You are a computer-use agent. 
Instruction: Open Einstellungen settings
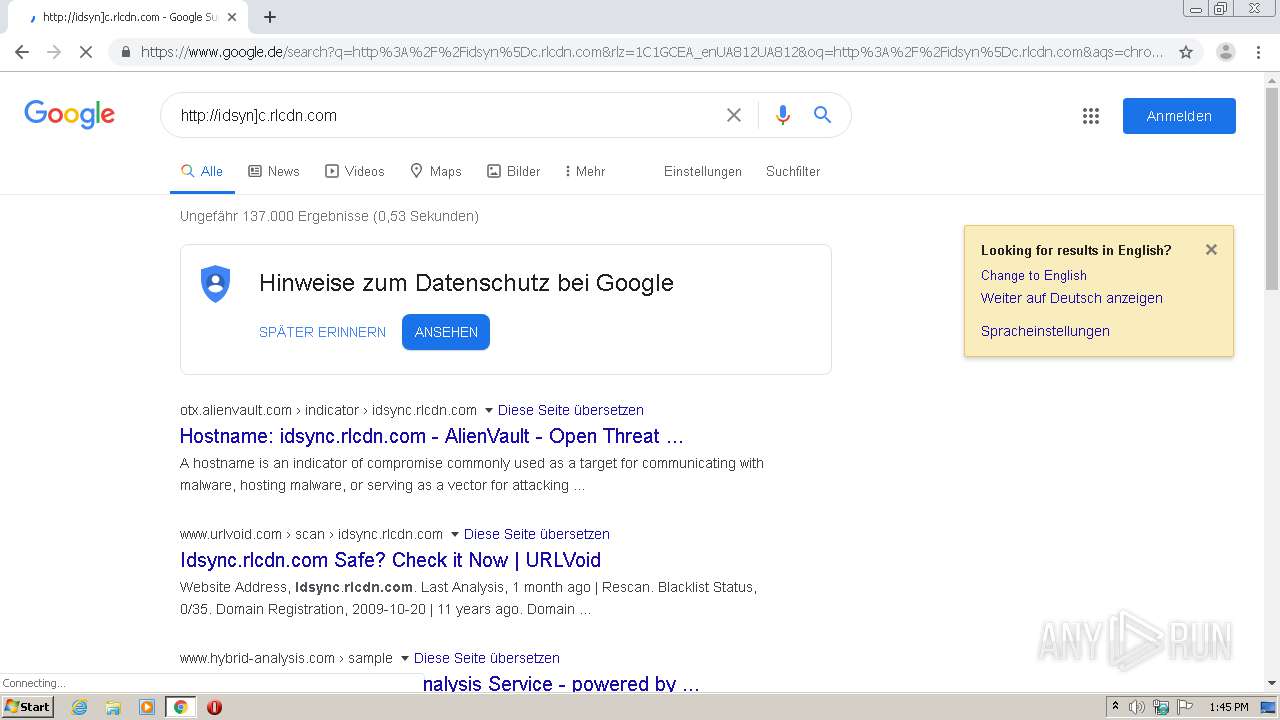click(703, 171)
